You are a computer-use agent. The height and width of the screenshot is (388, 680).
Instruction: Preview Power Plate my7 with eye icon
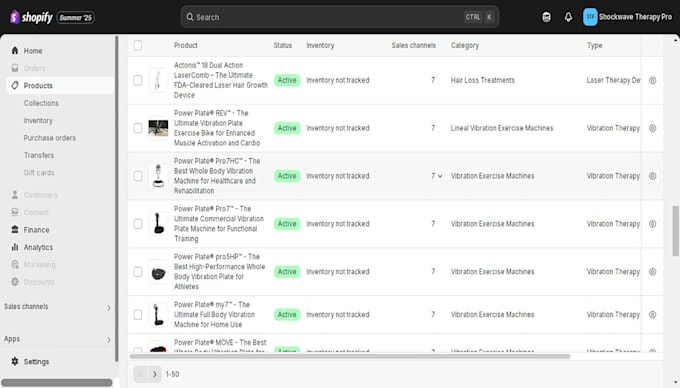click(652, 315)
